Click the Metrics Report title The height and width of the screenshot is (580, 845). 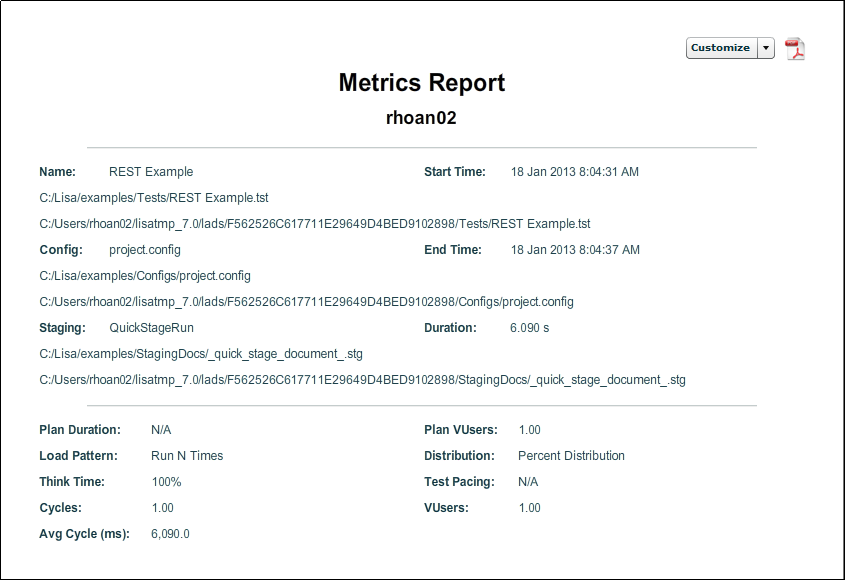(422, 83)
